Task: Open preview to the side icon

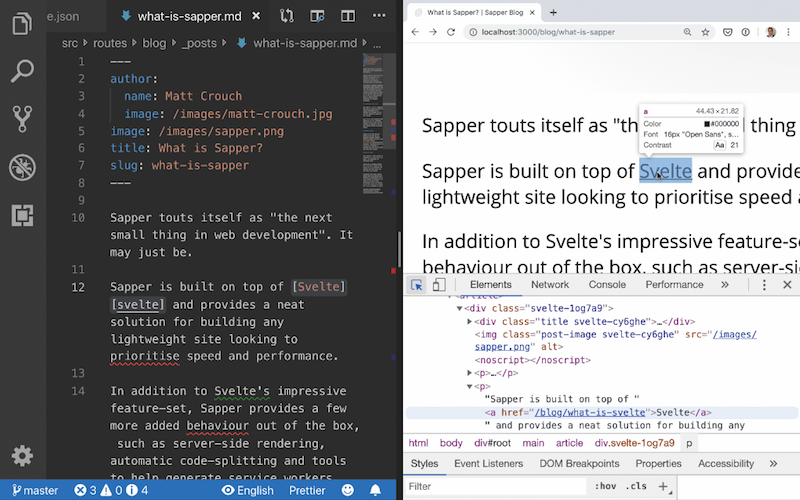Action: tap(317, 16)
